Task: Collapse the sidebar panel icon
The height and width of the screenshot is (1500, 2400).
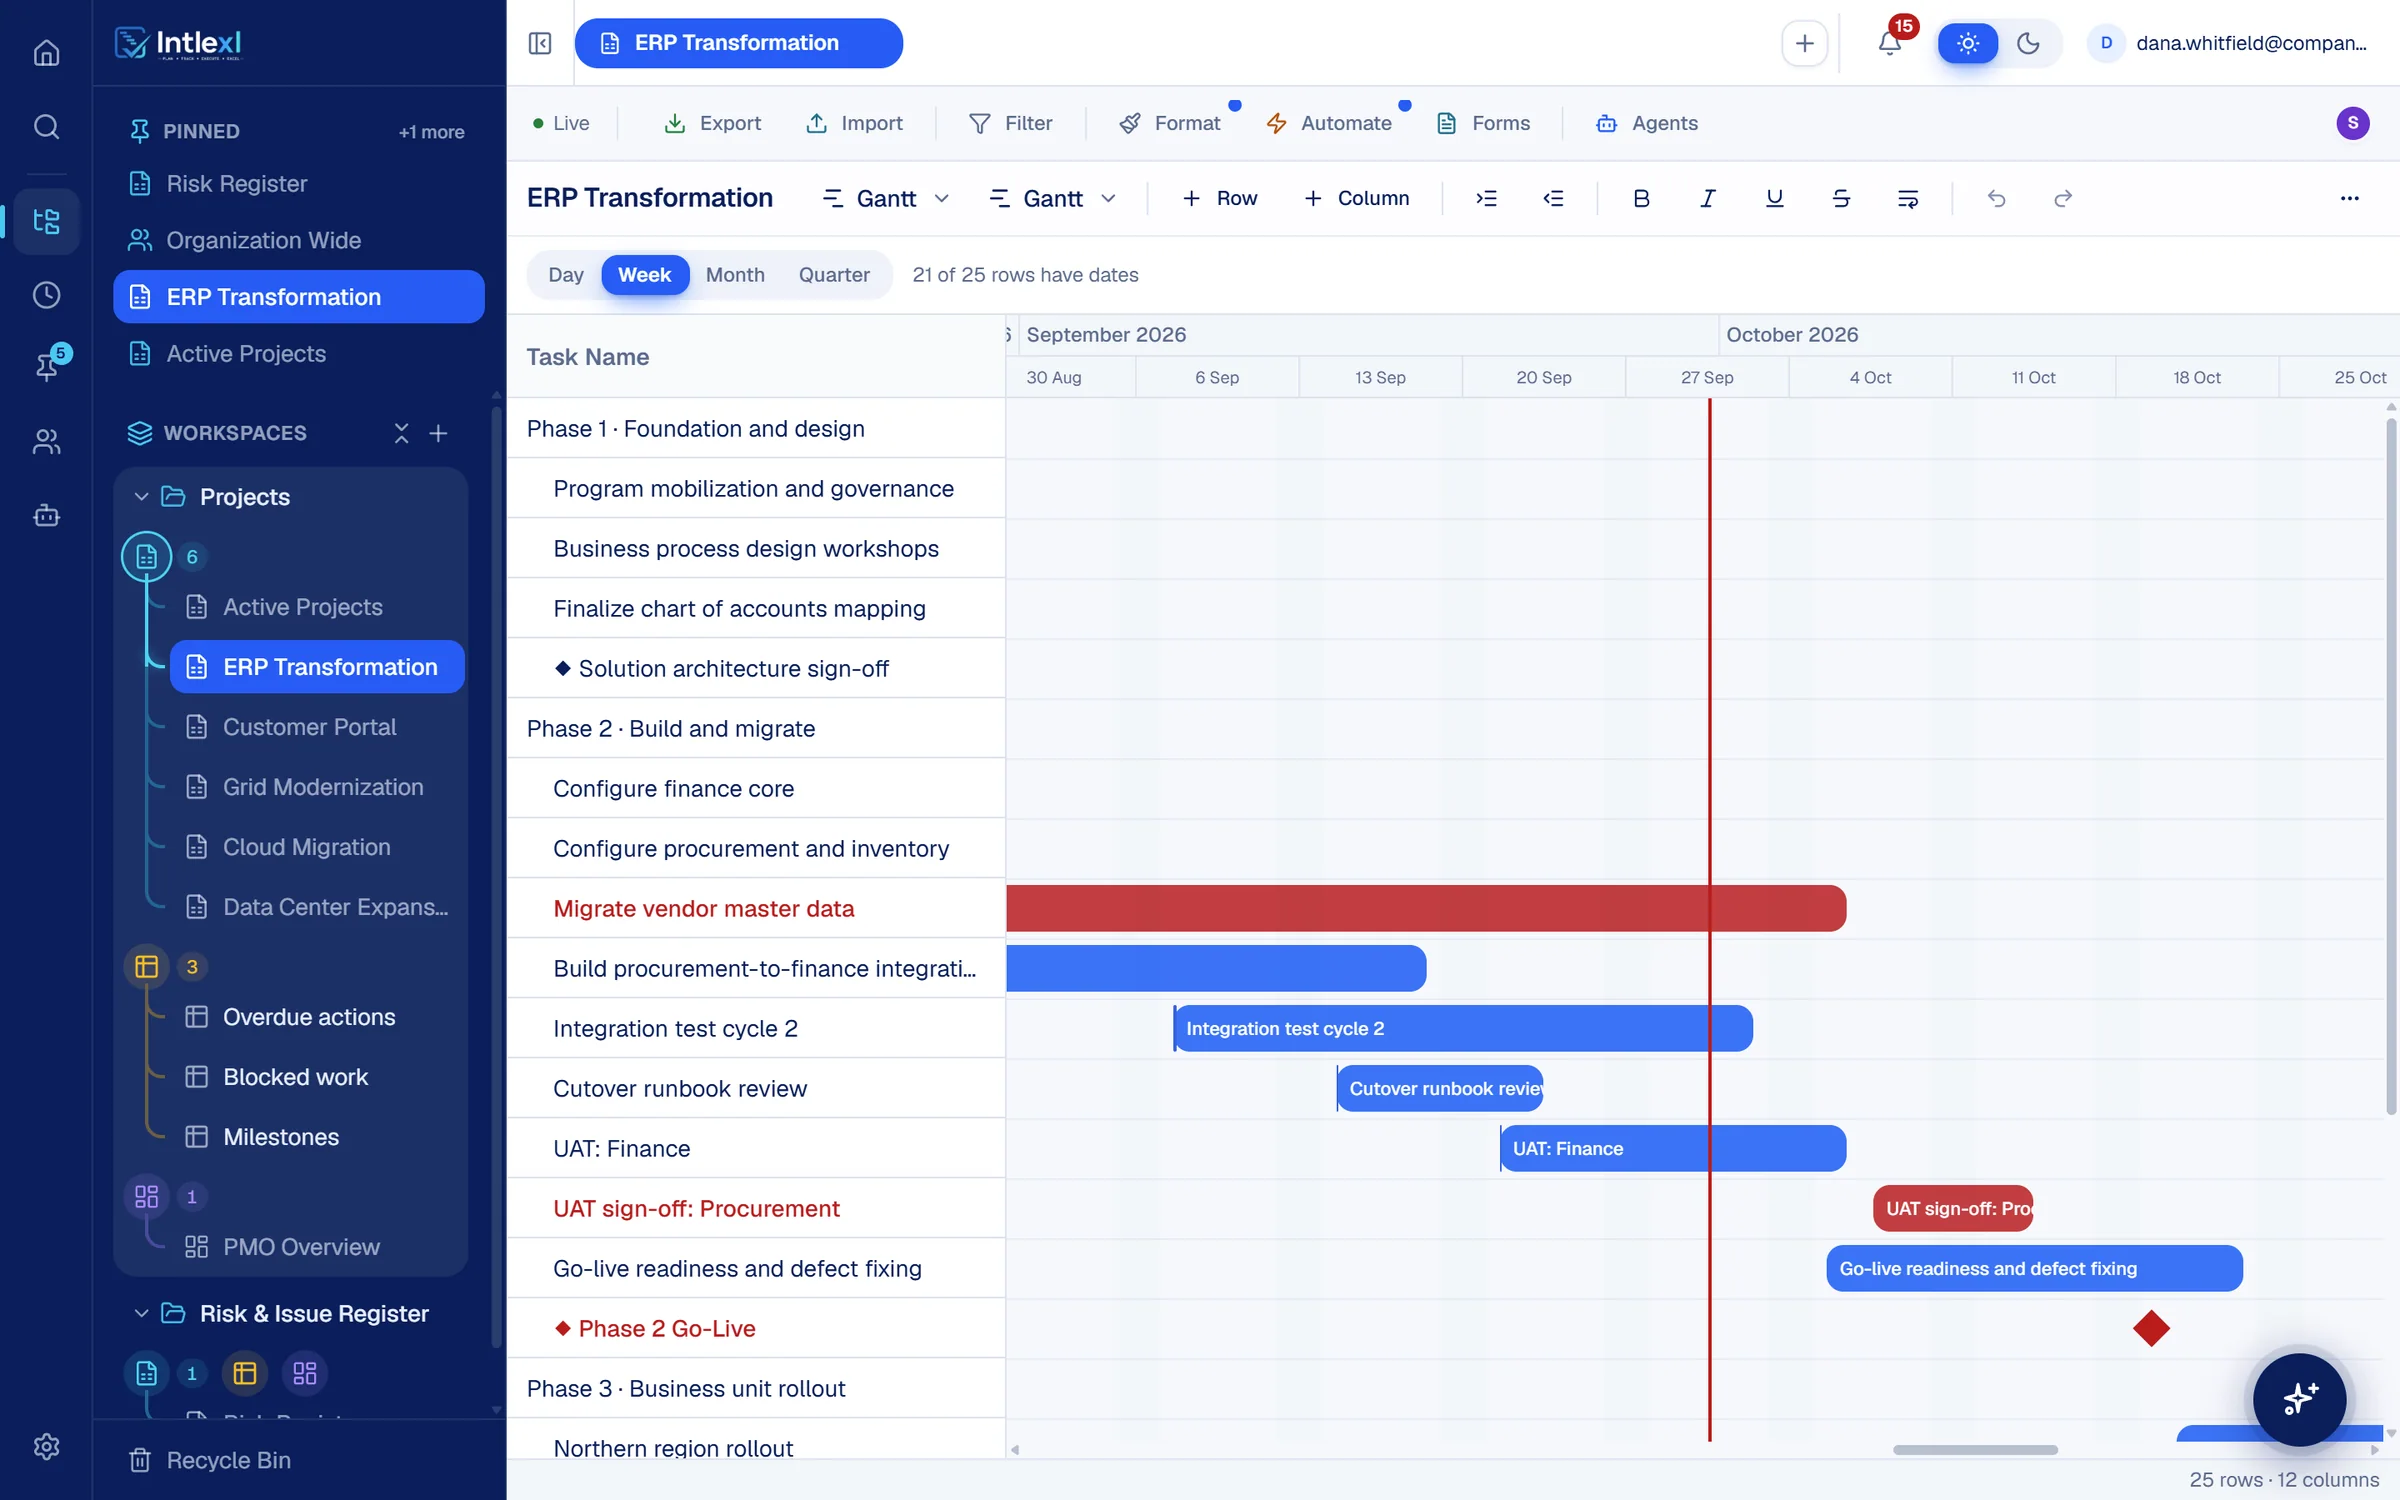Action: click(540, 43)
